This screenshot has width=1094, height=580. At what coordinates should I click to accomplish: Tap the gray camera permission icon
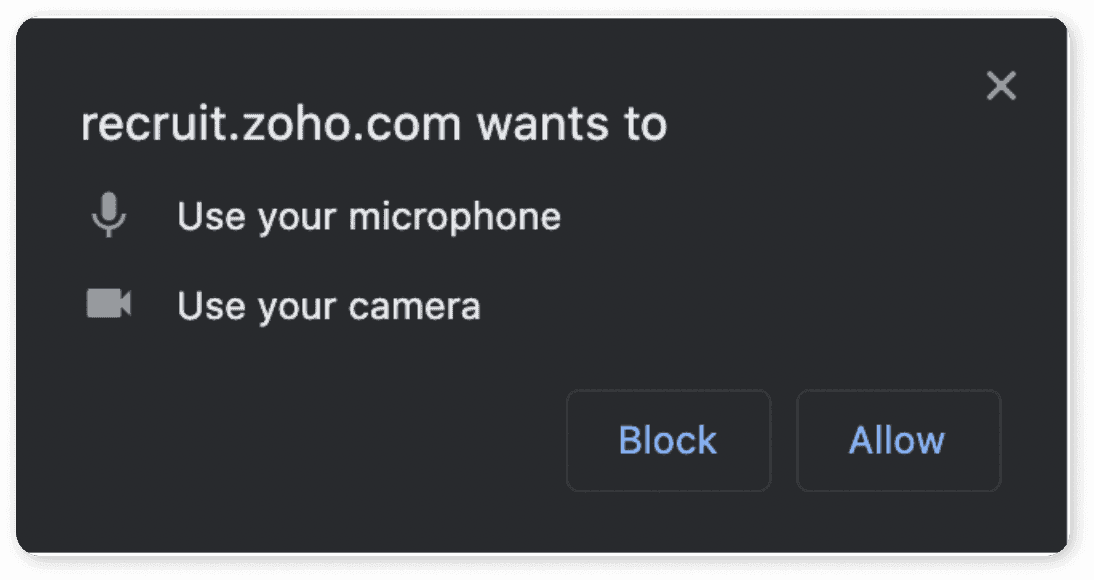tap(108, 304)
